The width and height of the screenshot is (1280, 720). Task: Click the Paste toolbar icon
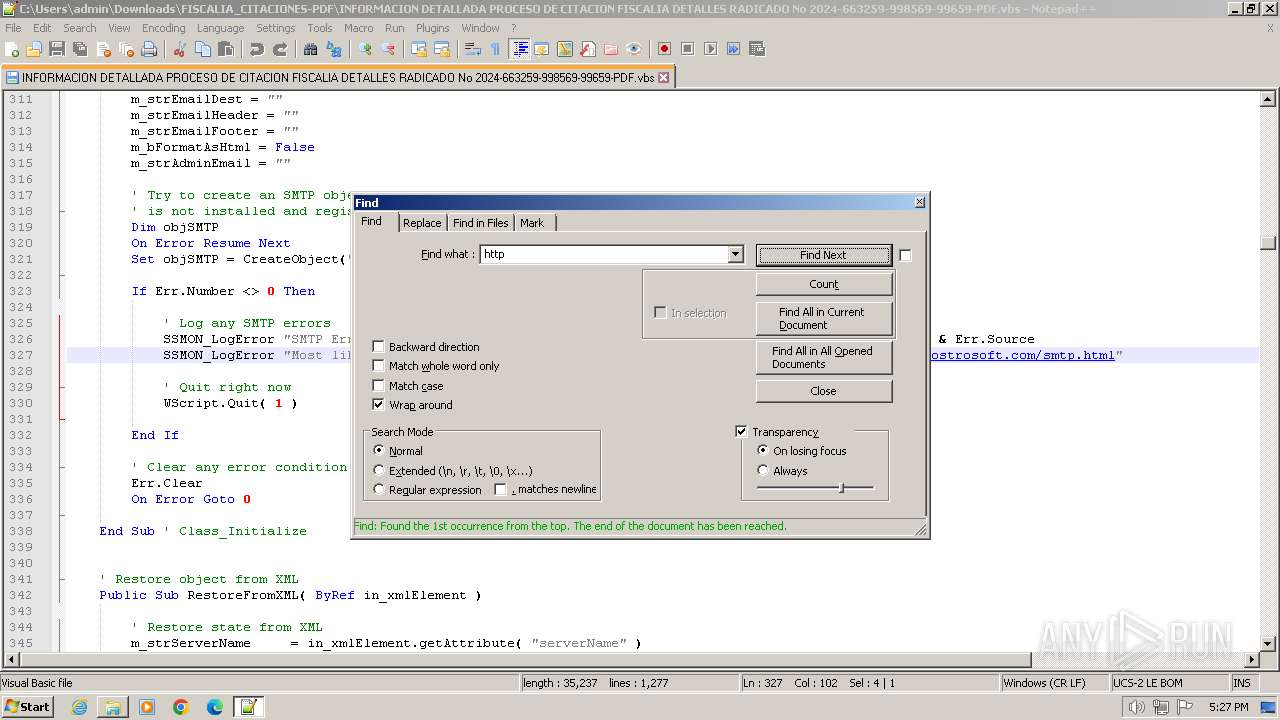click(226, 49)
